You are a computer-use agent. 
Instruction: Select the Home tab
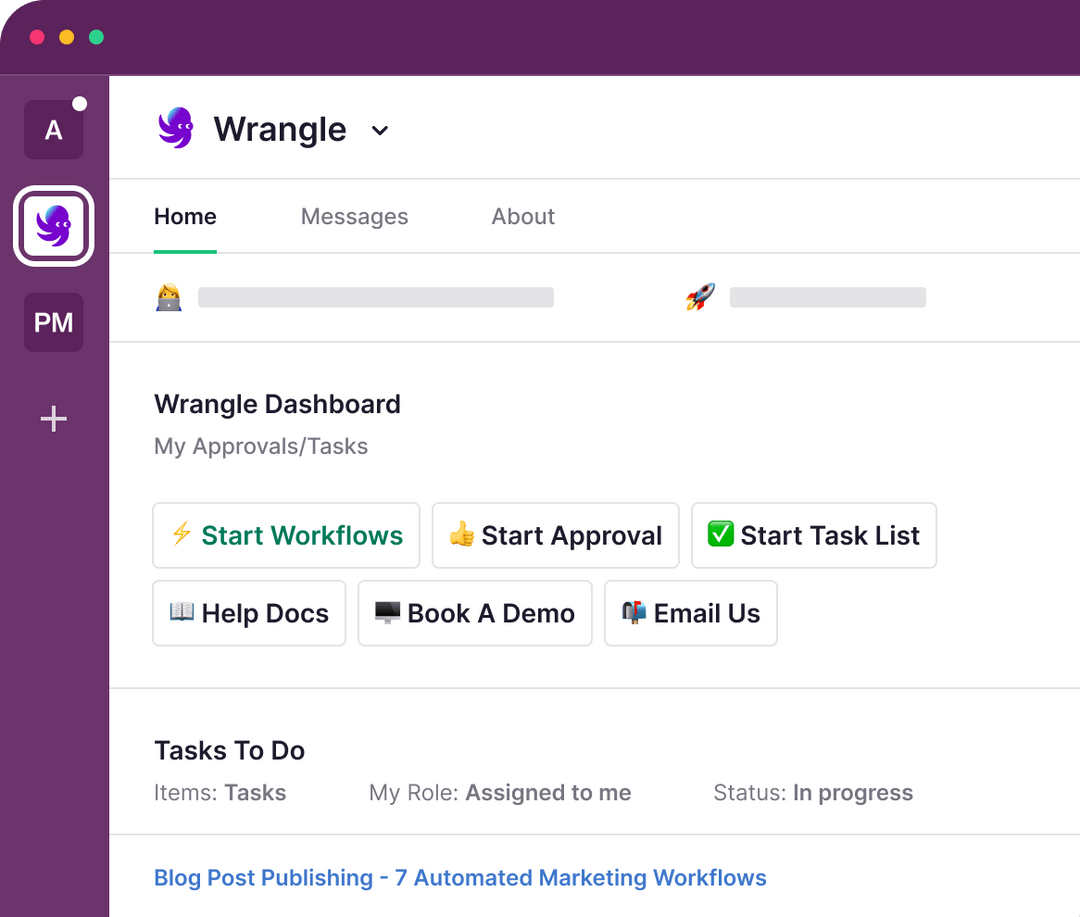pyautogui.click(x=185, y=216)
